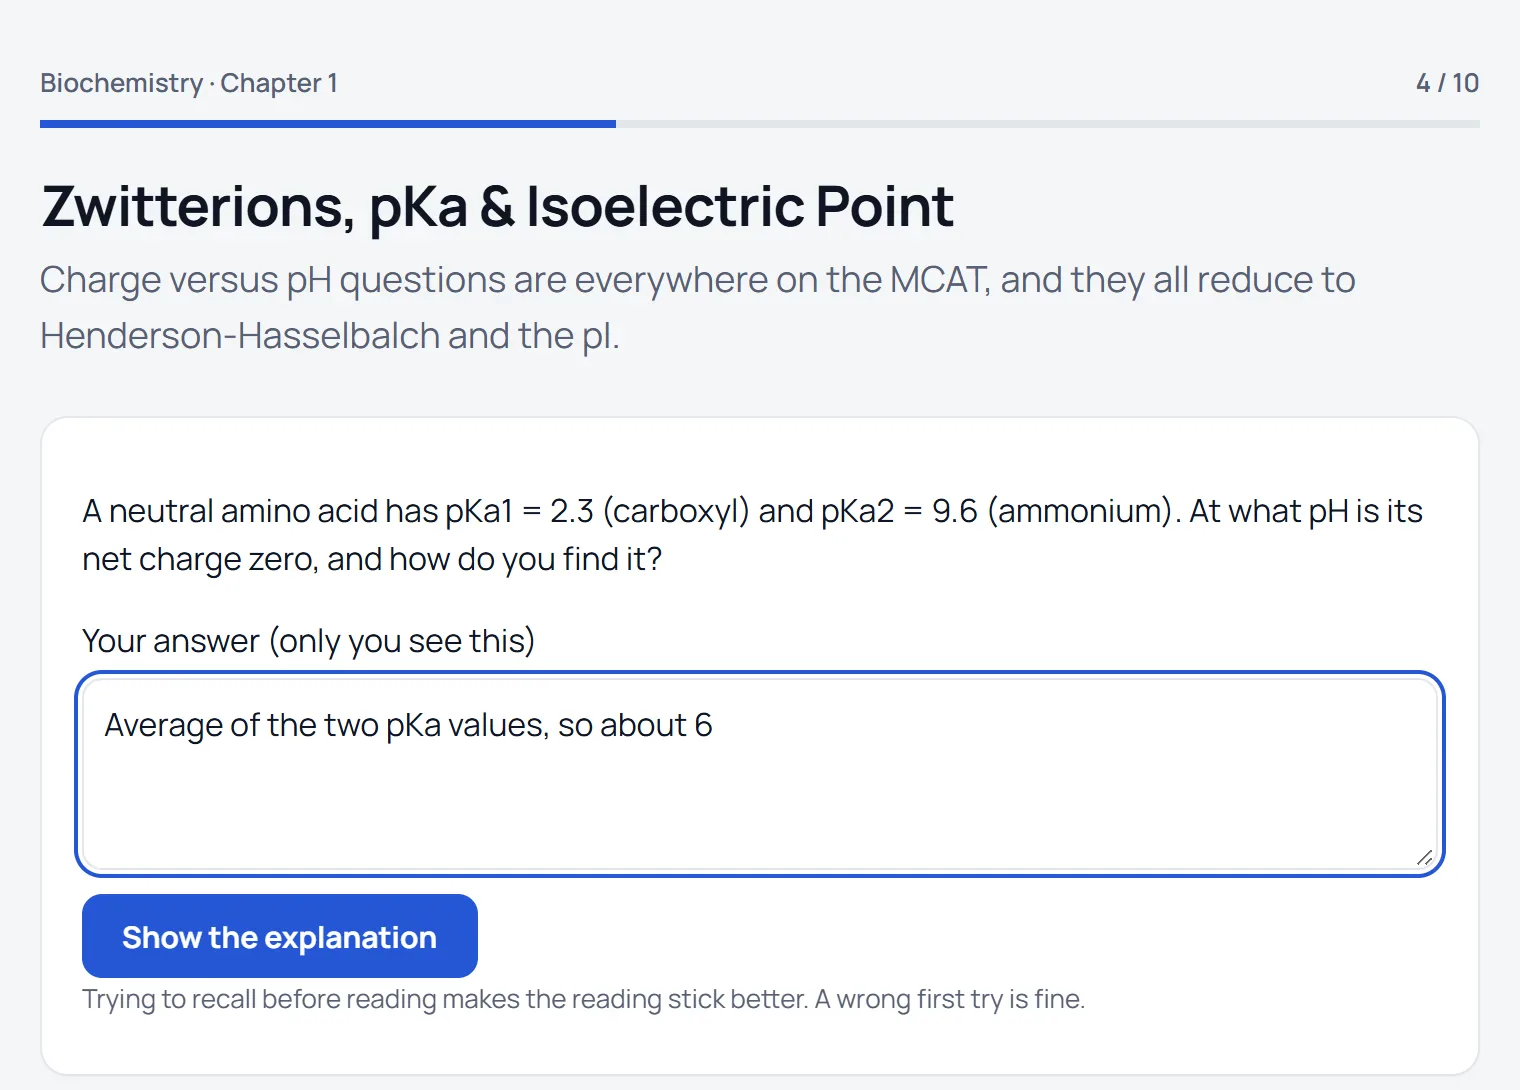Focus the Your answer text area
The image size is (1520, 1090).
click(x=760, y=774)
